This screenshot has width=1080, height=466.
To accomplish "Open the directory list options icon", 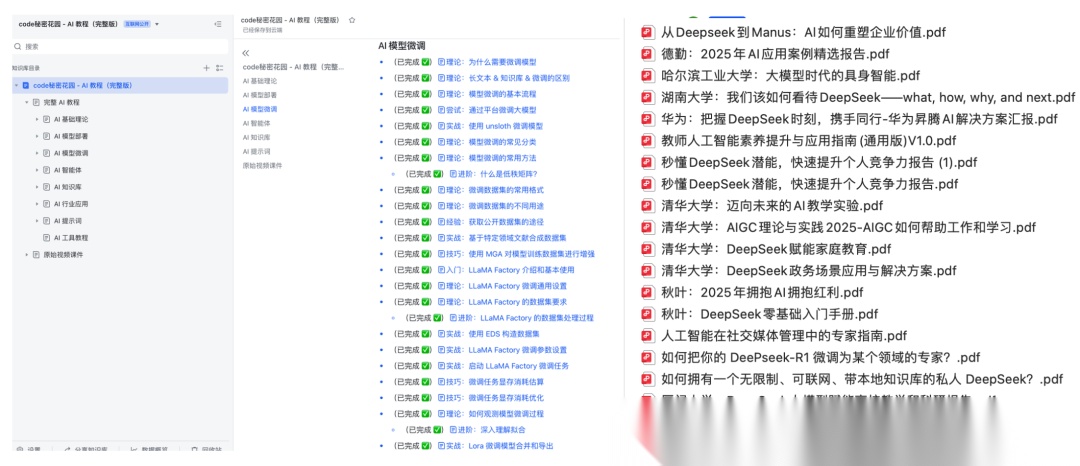I will (220, 67).
